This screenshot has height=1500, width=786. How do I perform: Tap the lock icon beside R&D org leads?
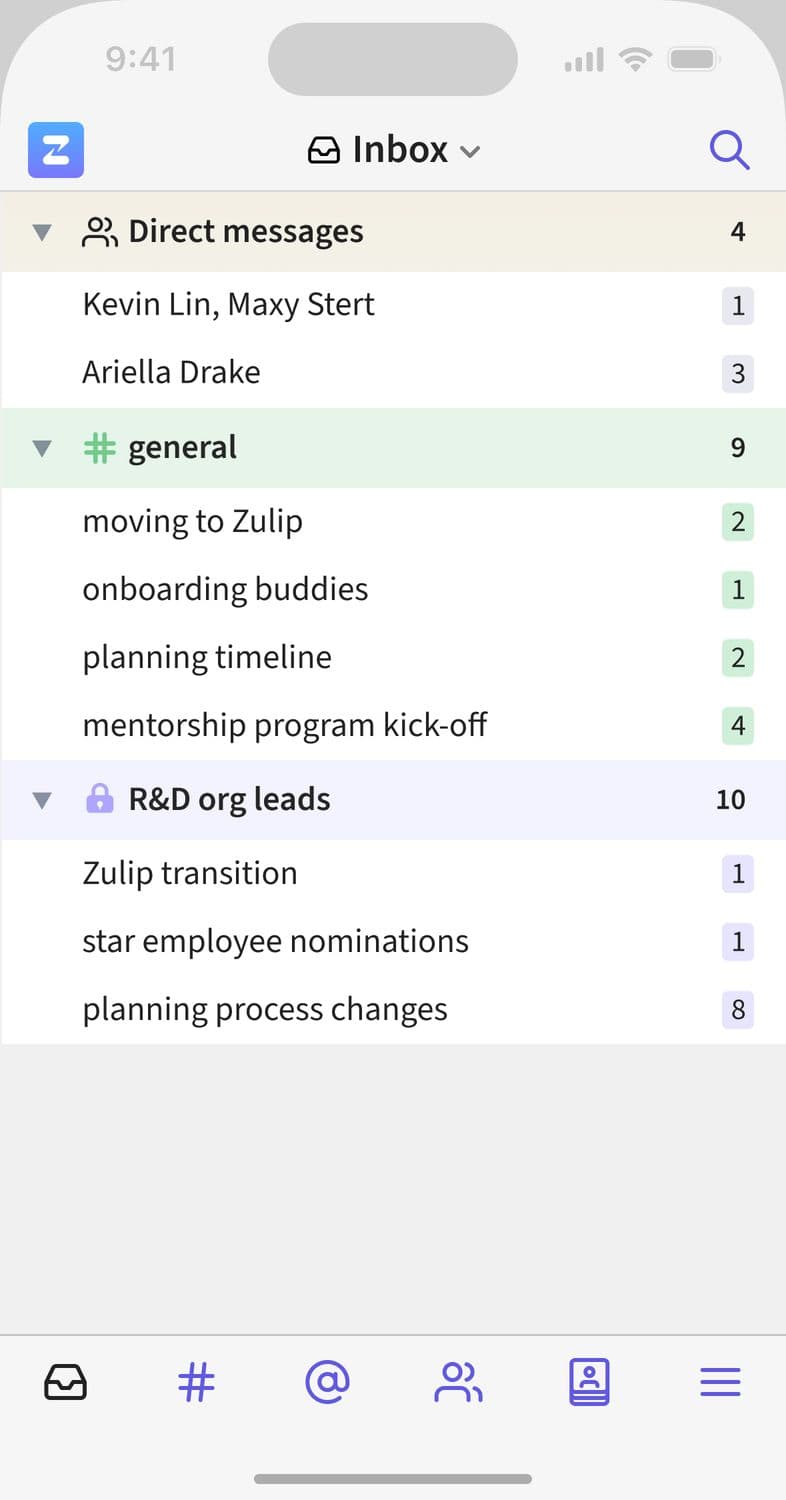[99, 799]
